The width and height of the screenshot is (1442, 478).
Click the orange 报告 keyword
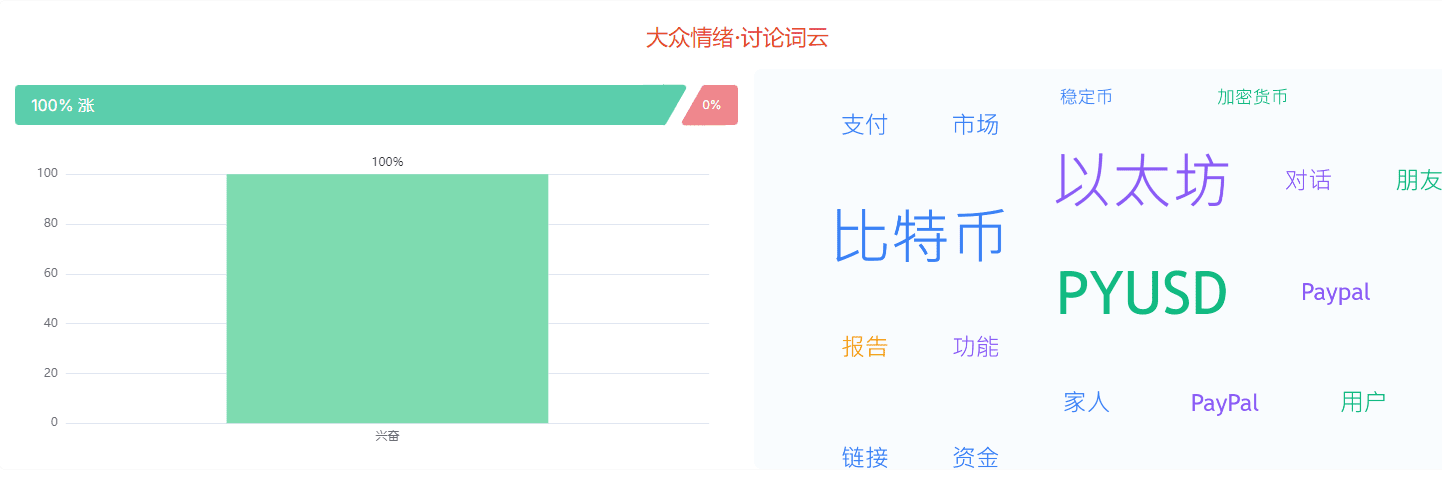[x=864, y=347]
